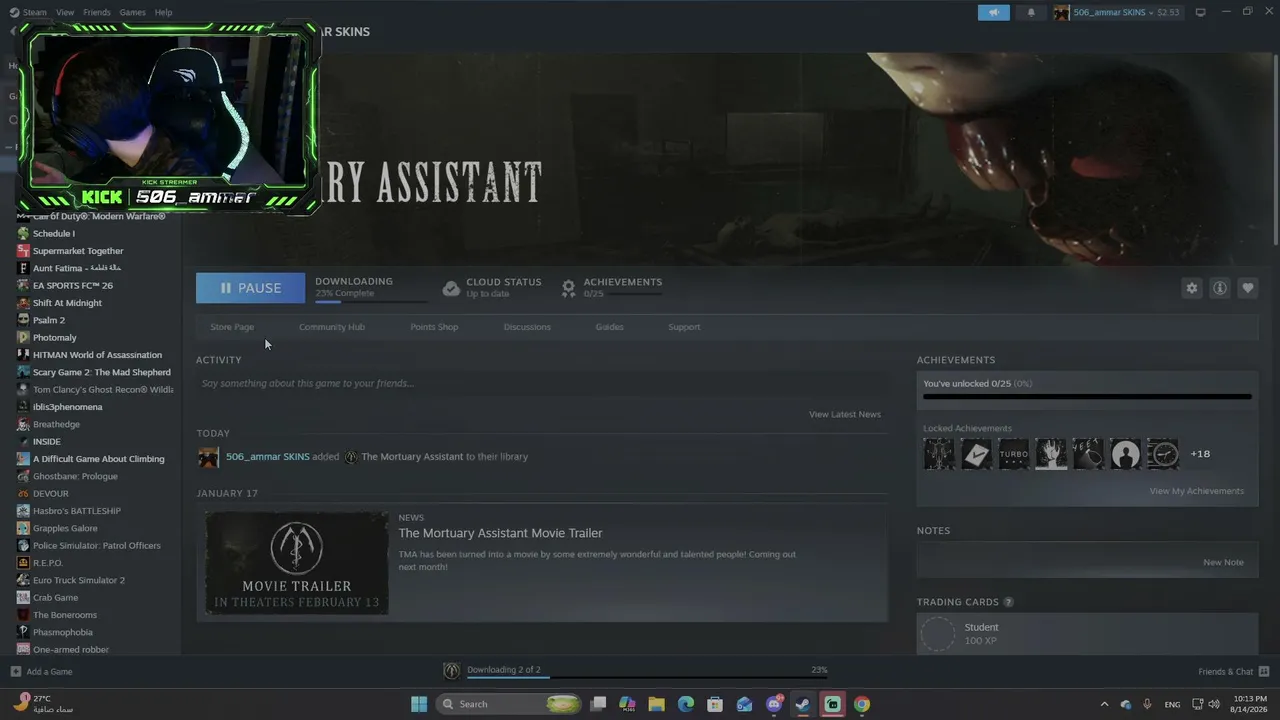Image resolution: width=1280 pixels, height=720 pixels.
Task: Open game settings gear icon
Action: (1191, 288)
